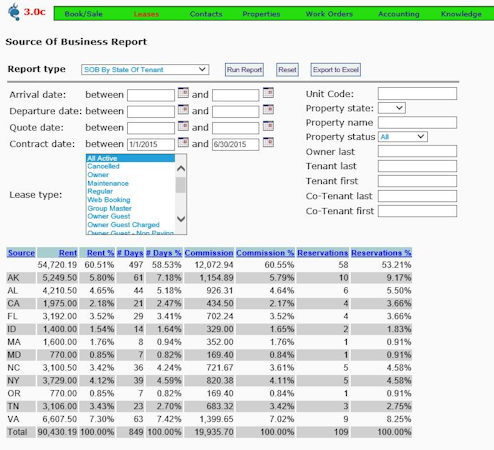Expand the Property state dropdown
The width and height of the screenshot is (494, 450).
click(392, 108)
